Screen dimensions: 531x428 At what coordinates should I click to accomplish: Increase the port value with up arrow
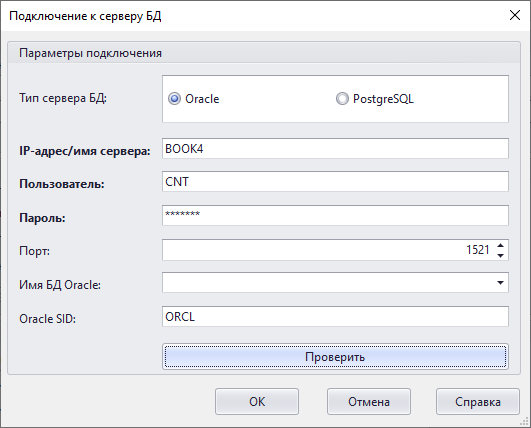[501, 245]
